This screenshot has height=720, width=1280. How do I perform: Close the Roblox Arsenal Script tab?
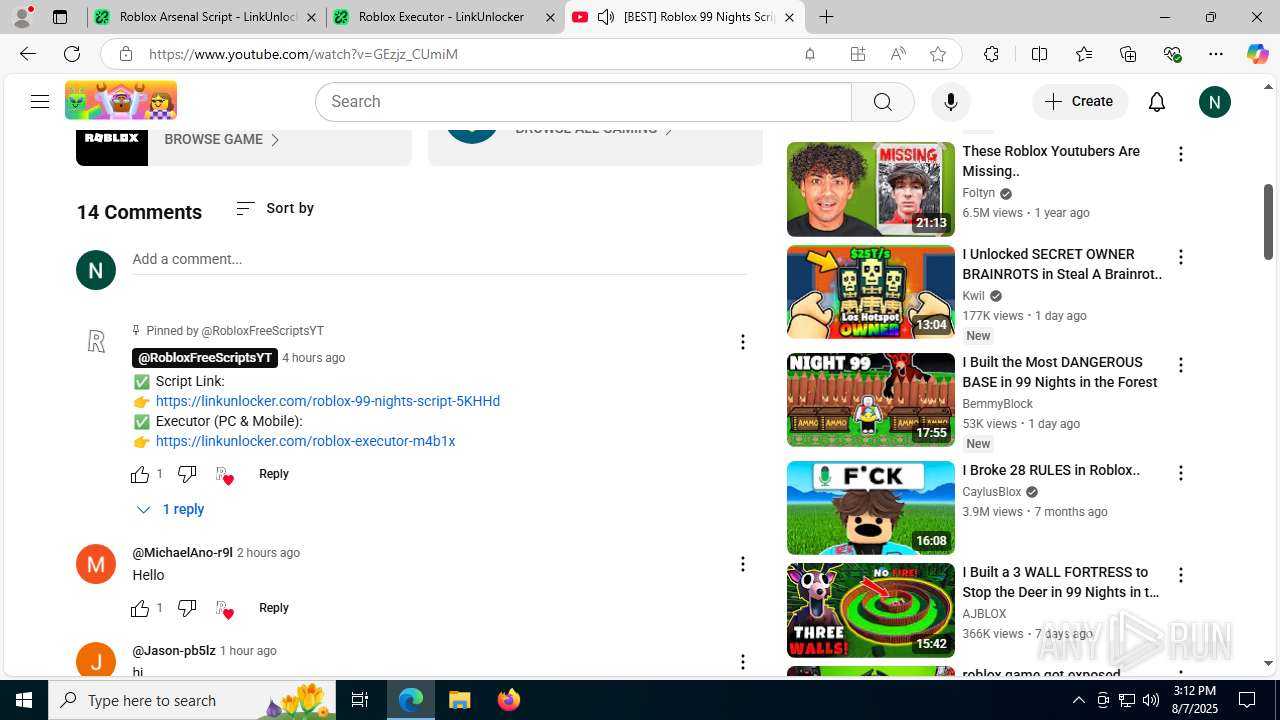pos(311,17)
